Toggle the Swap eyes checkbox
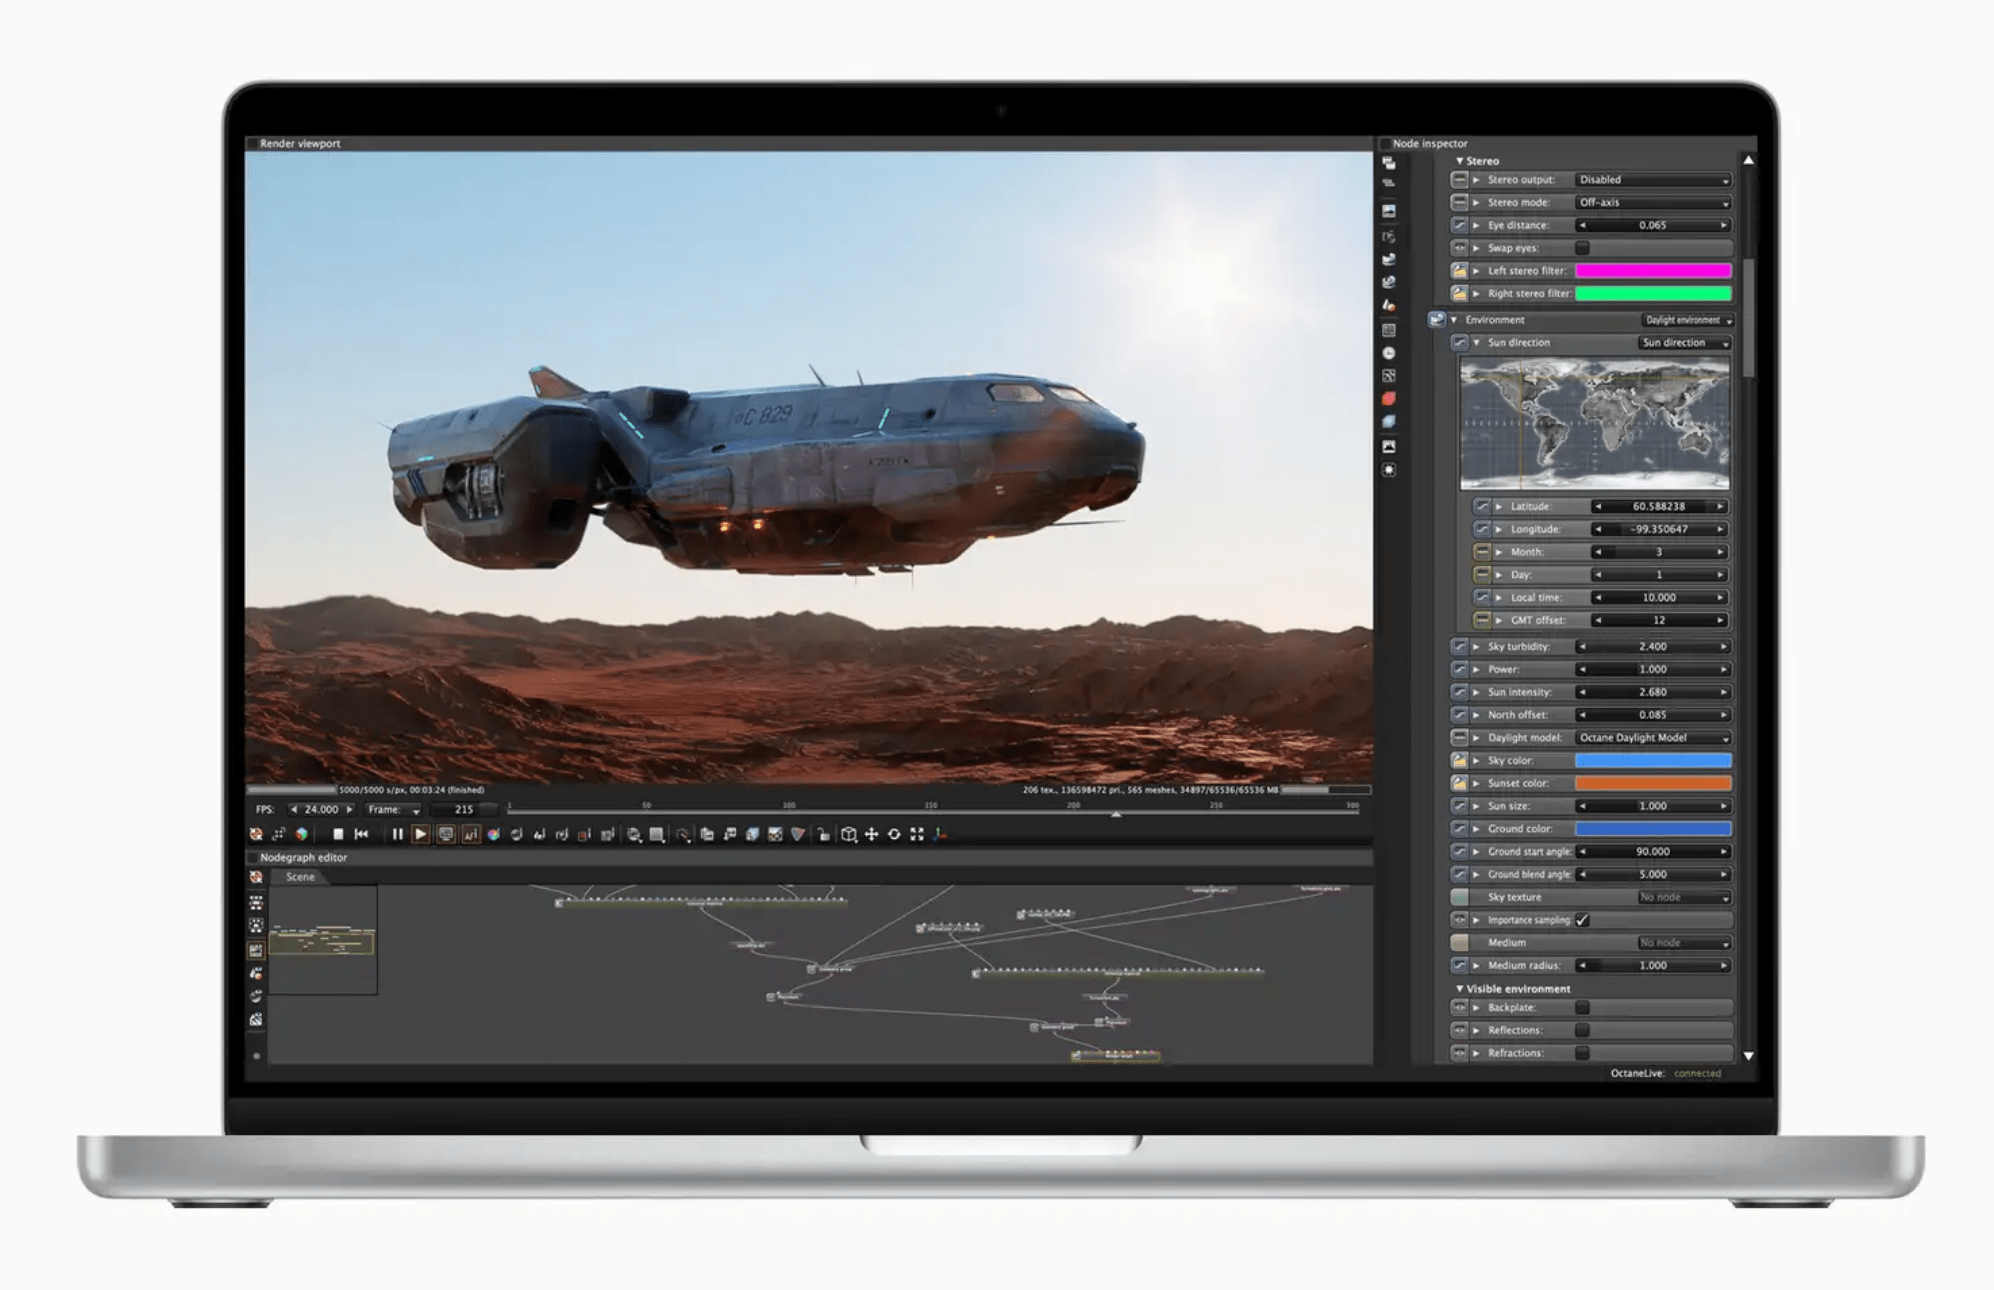This screenshot has height=1290, width=1994. [x=1582, y=248]
